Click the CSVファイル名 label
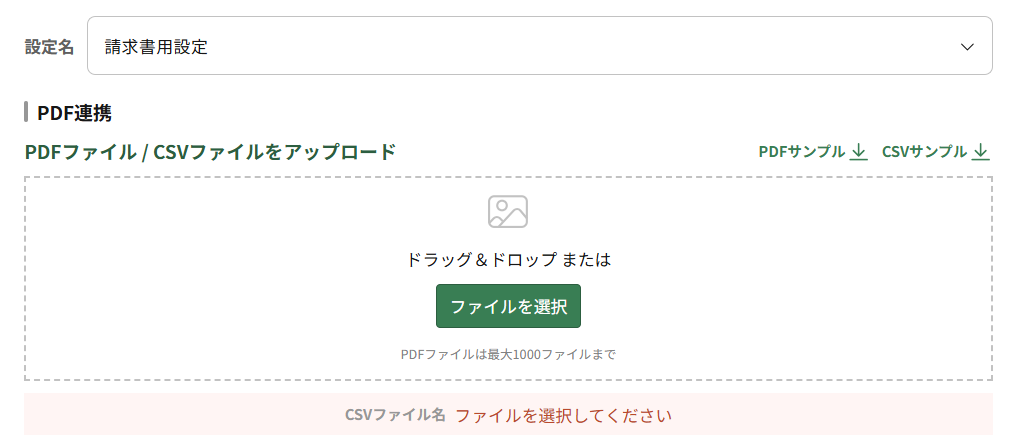 (x=395, y=415)
